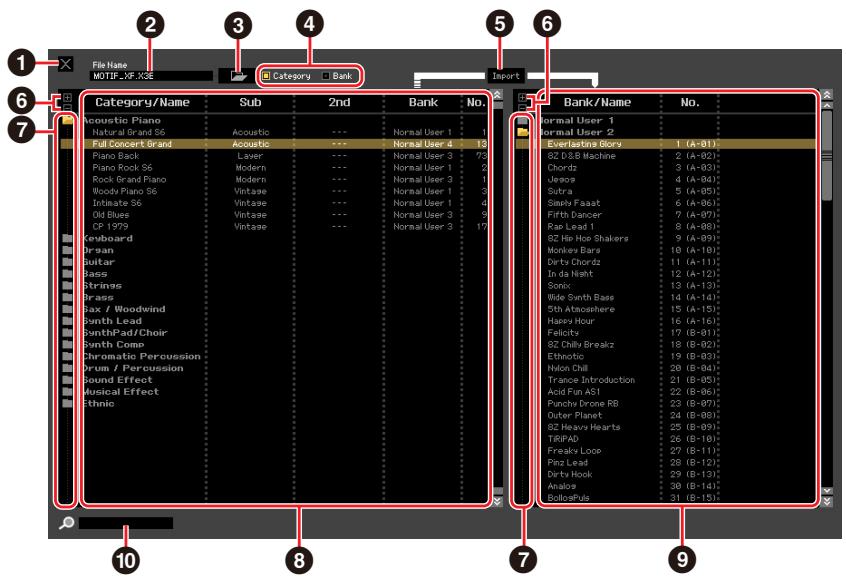Select the Freaky Loop slot
Viewport: 846px width, 579px height.
(574, 451)
